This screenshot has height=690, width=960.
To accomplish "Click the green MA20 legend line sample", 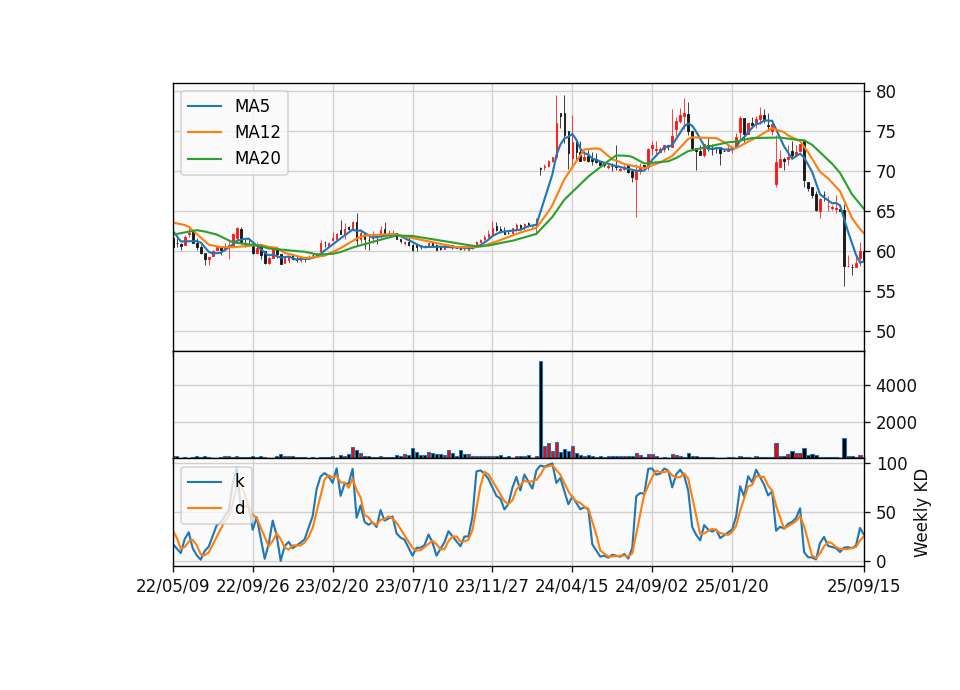I will (204, 159).
